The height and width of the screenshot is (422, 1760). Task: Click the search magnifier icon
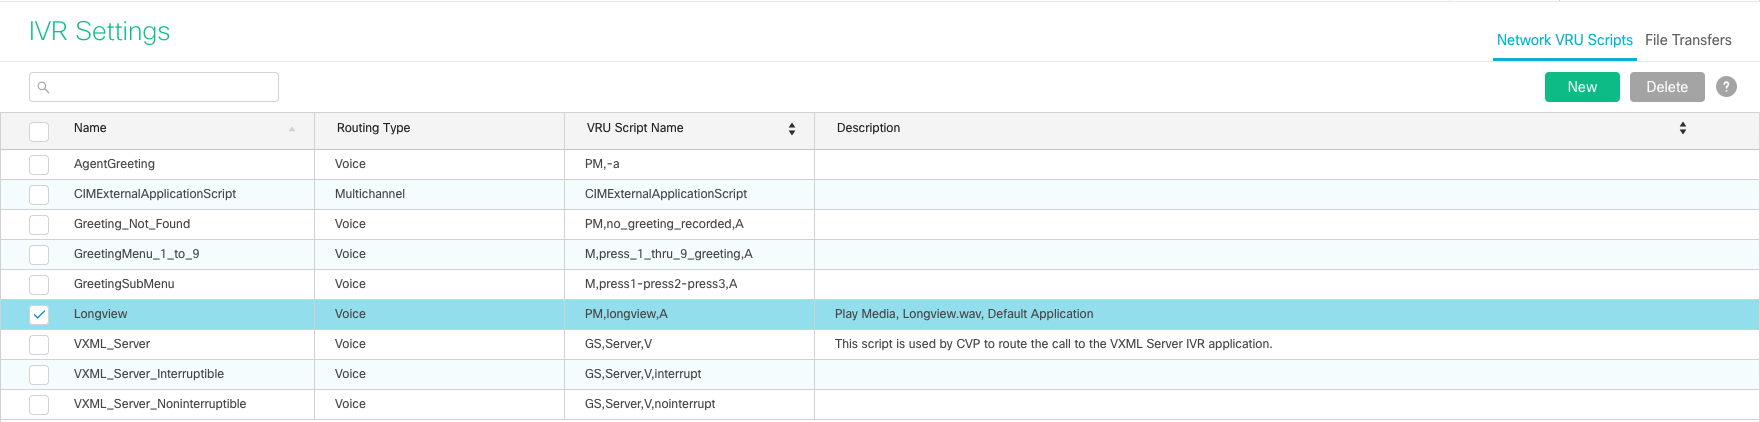pyautogui.click(x=43, y=88)
